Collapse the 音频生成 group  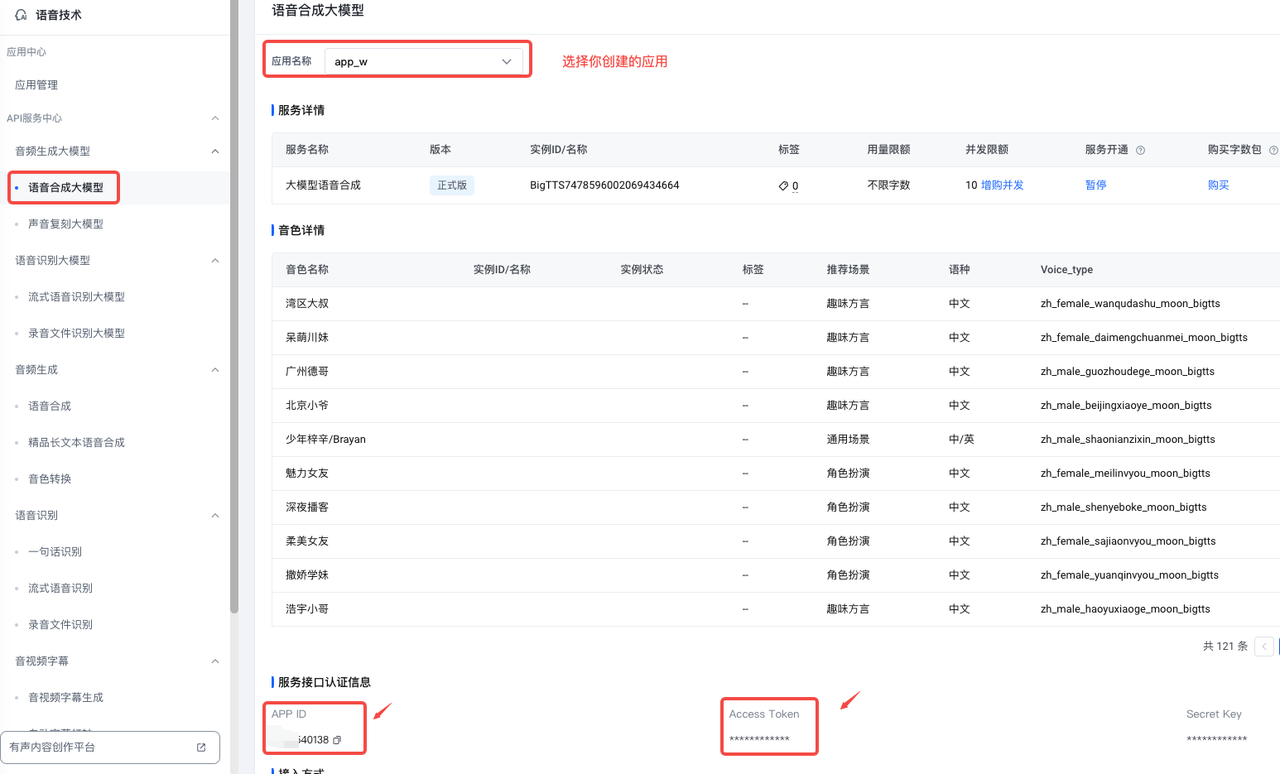coord(215,370)
